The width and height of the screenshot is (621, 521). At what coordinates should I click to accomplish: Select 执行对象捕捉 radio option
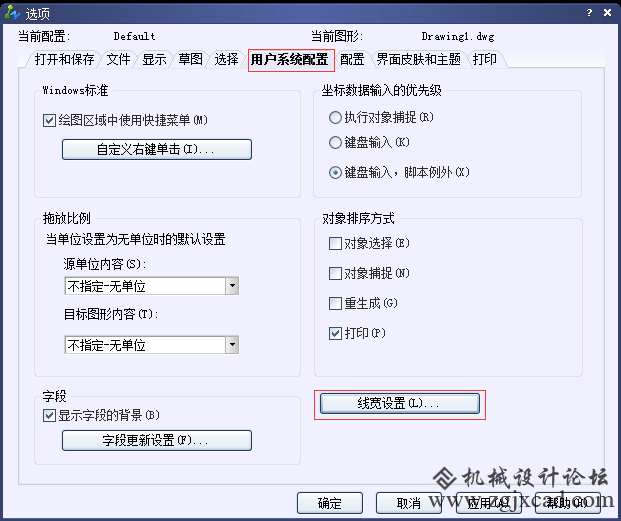click(x=335, y=118)
